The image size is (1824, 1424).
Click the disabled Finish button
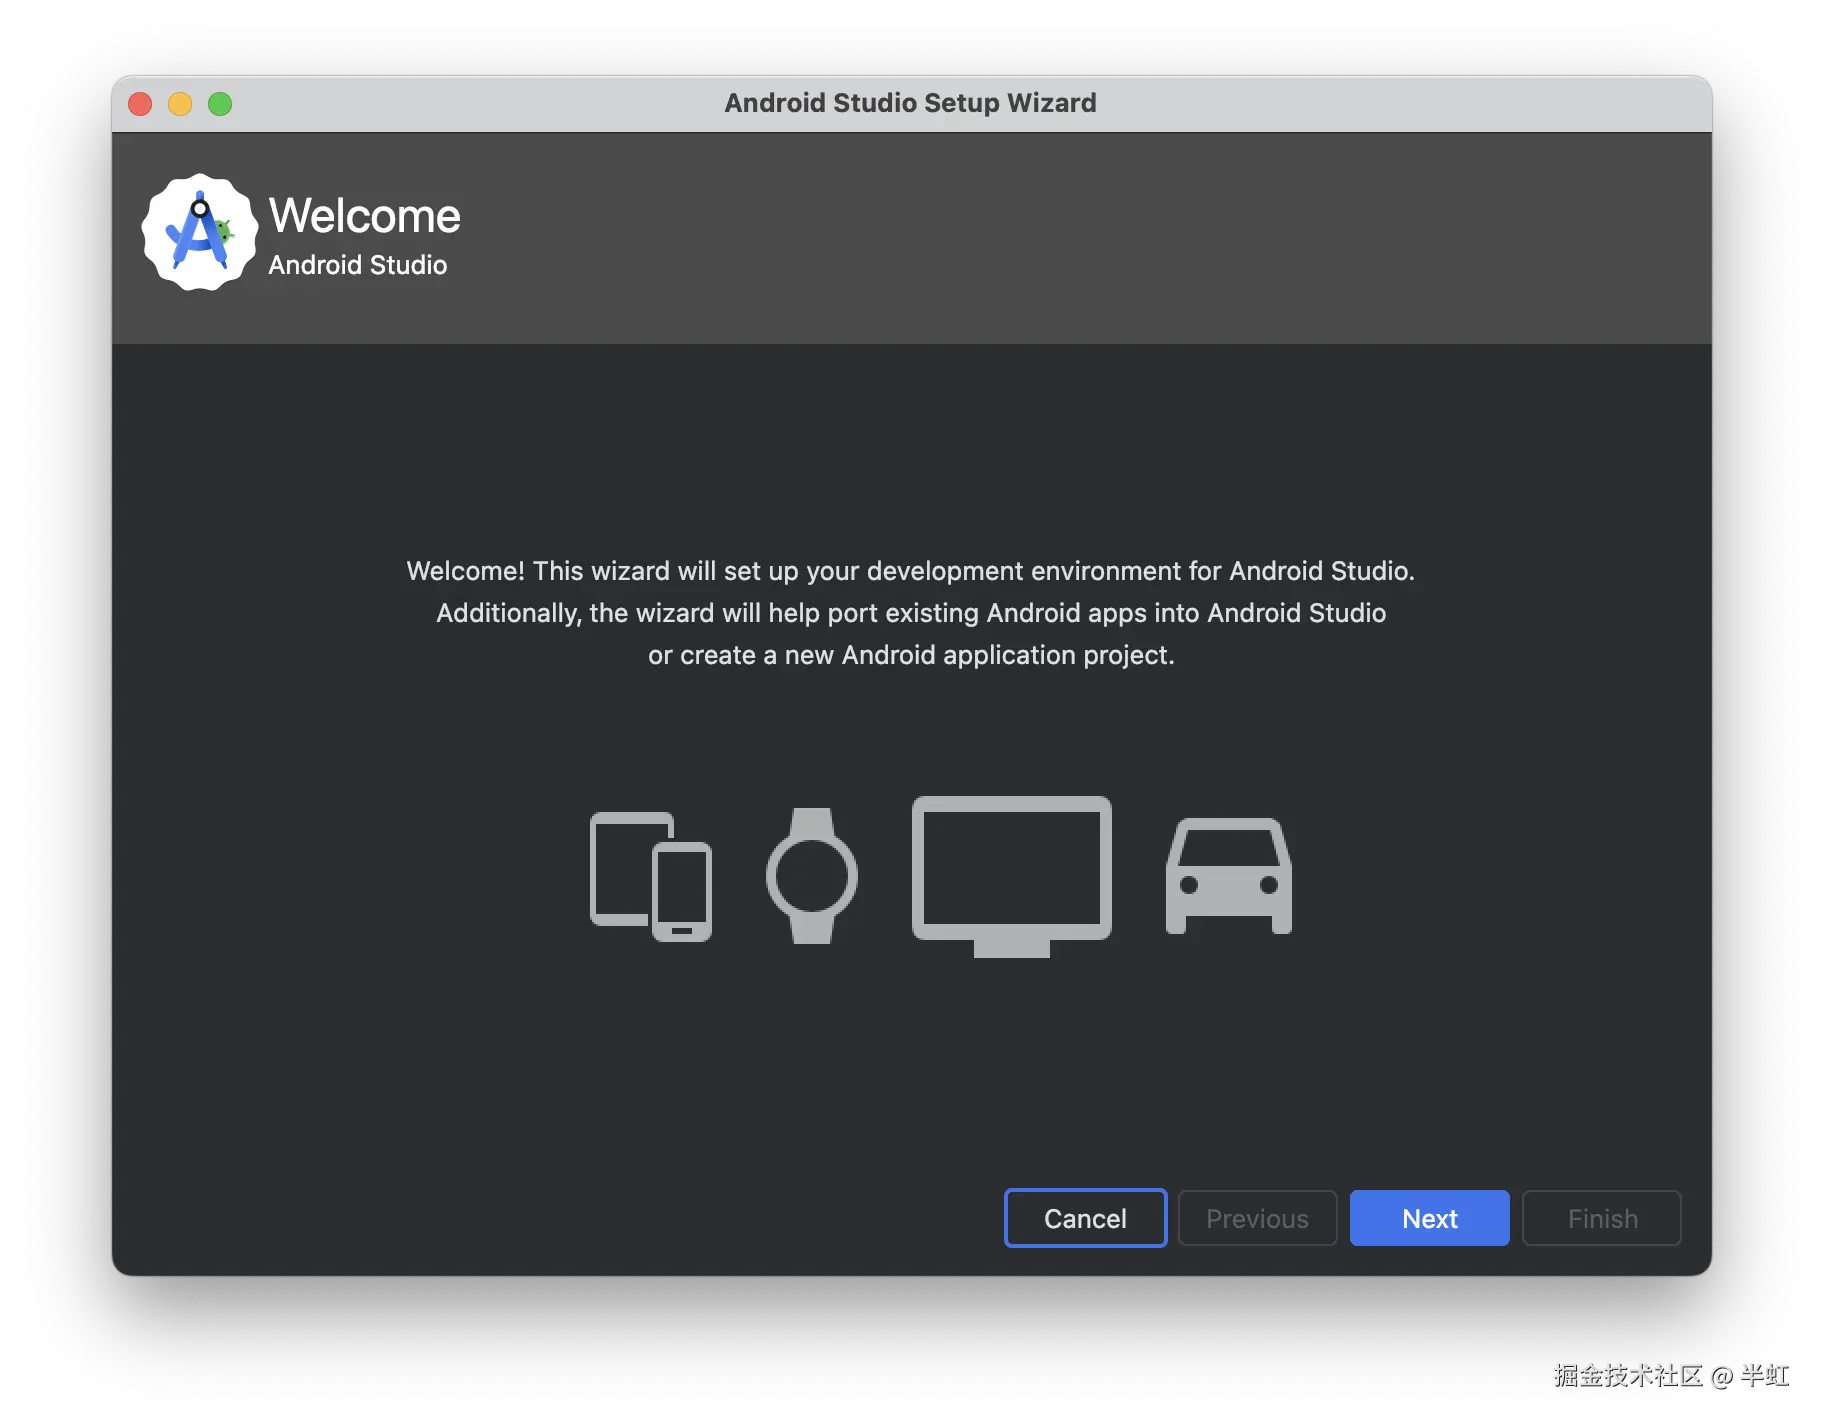[x=1602, y=1218]
